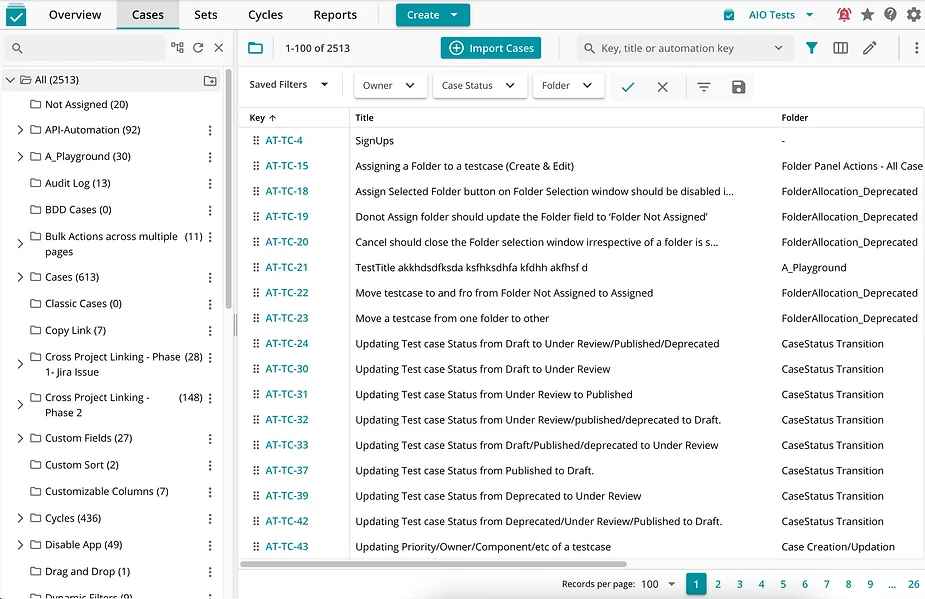
Task: Select the pencil edit icon in the toolbar
Action: click(x=868, y=47)
